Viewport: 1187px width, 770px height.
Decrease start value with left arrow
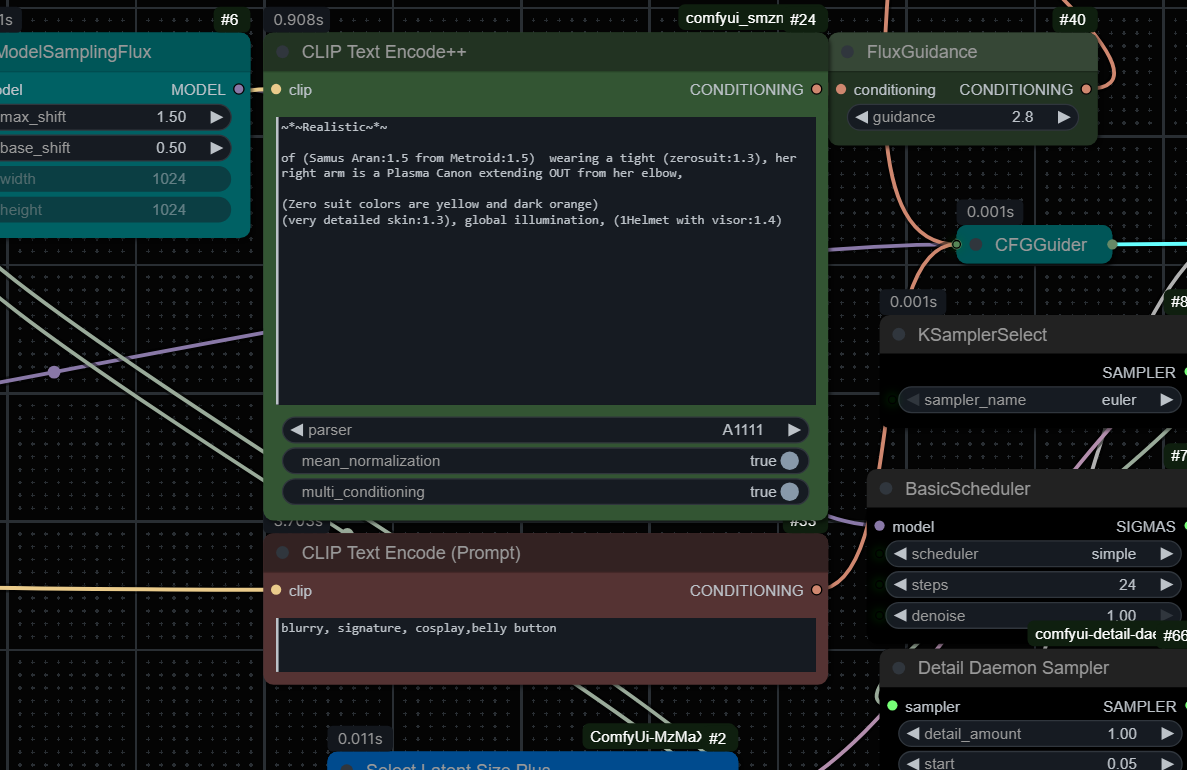click(913, 763)
